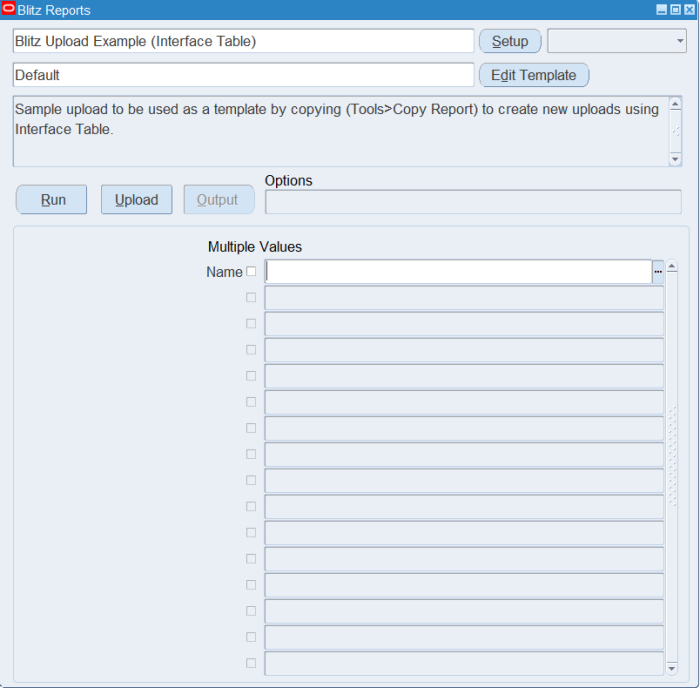Maximize the Blitz Reports window

coord(675,9)
